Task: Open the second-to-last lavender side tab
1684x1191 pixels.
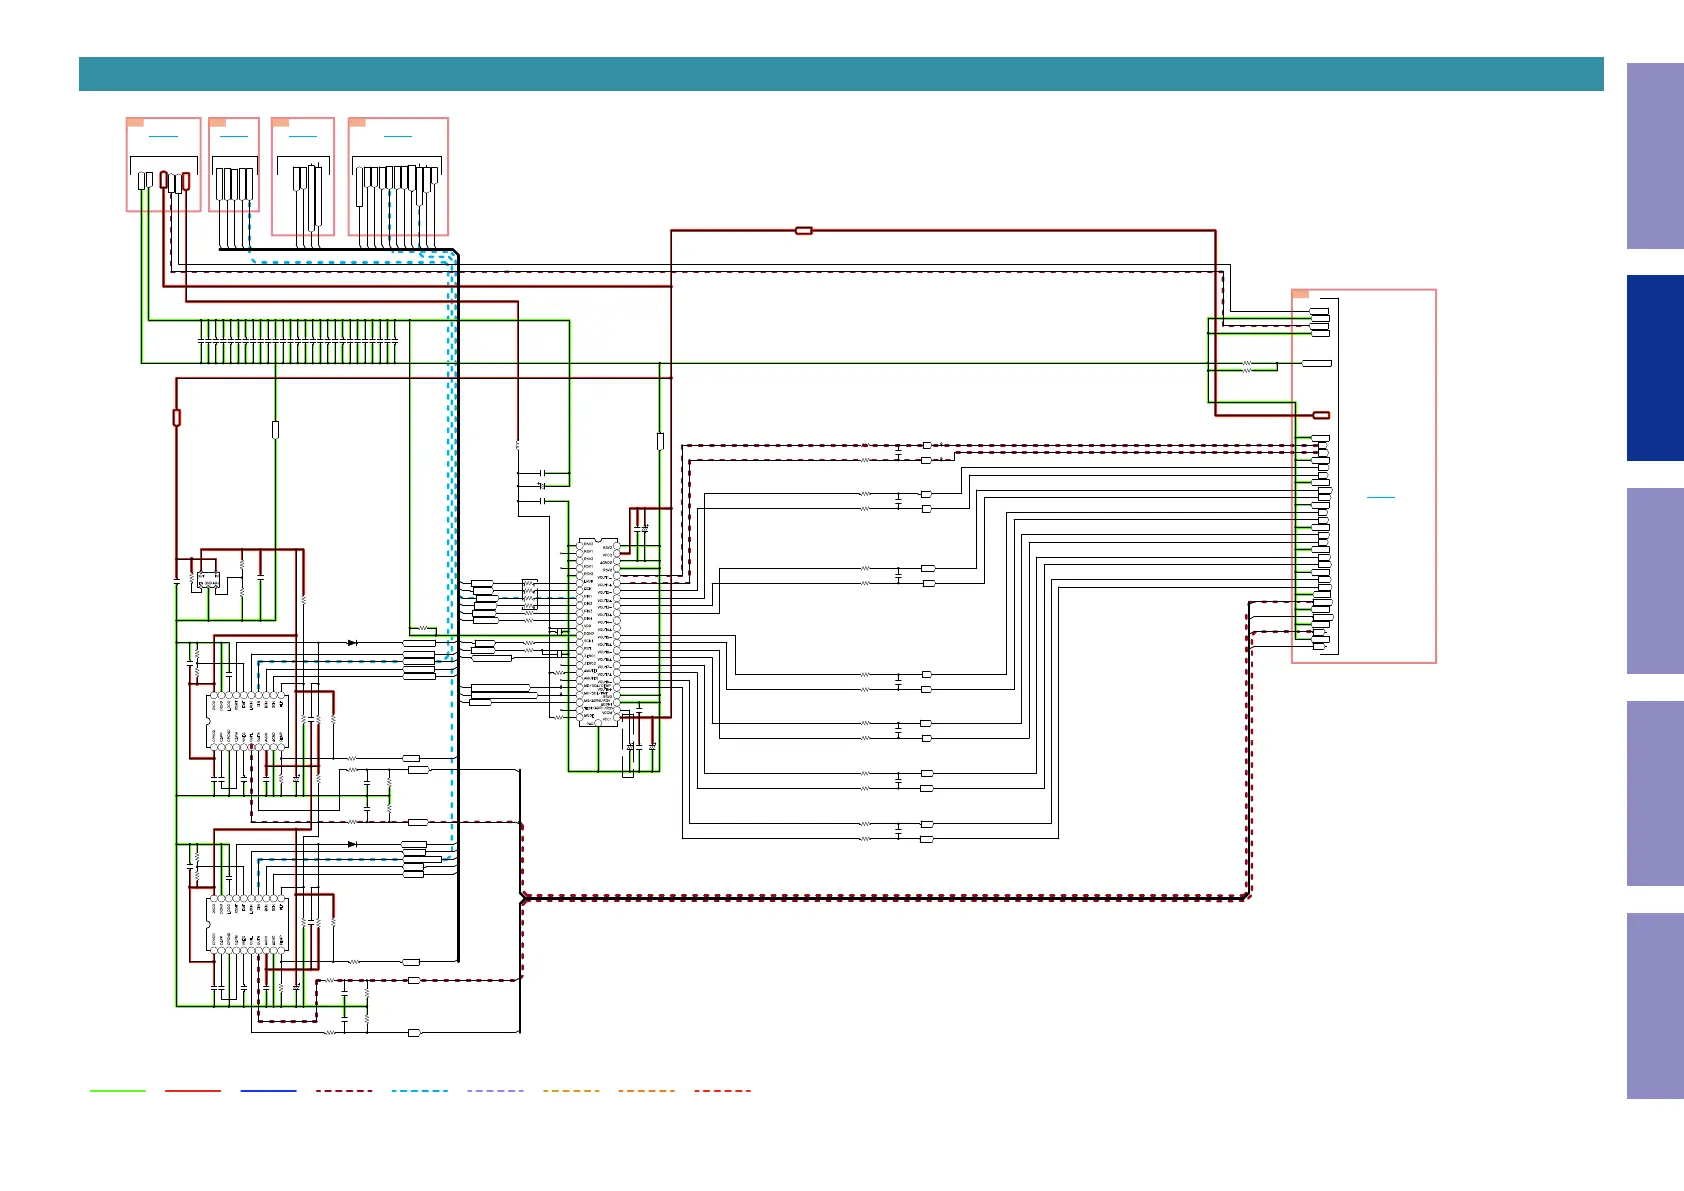Action: tap(1655, 793)
